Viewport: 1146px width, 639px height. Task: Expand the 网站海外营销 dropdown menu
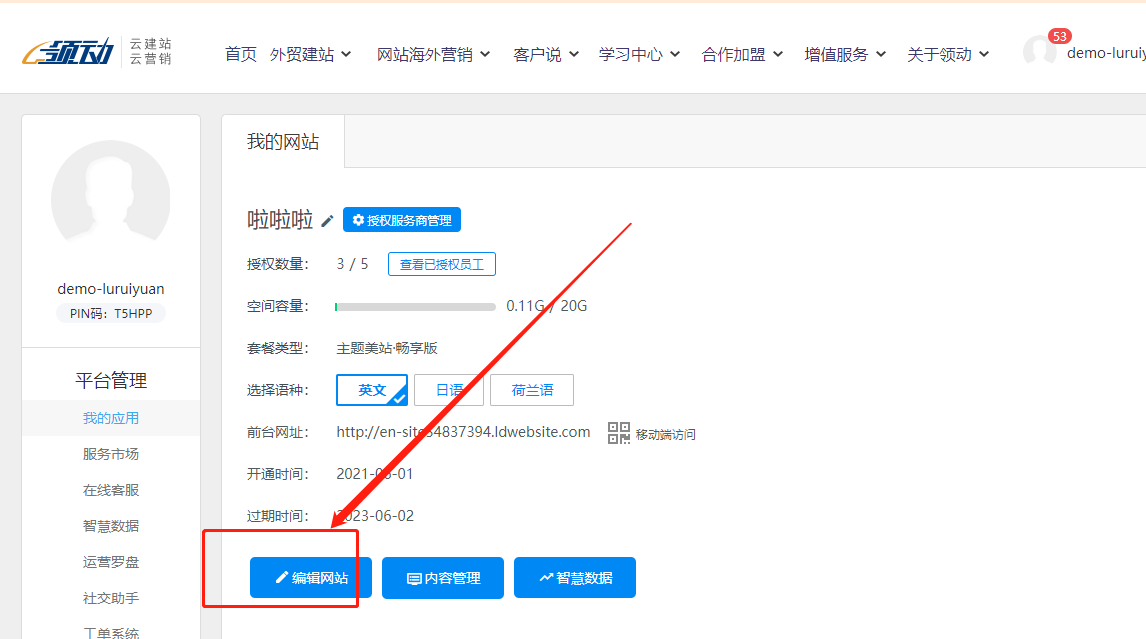pyautogui.click(x=433, y=54)
